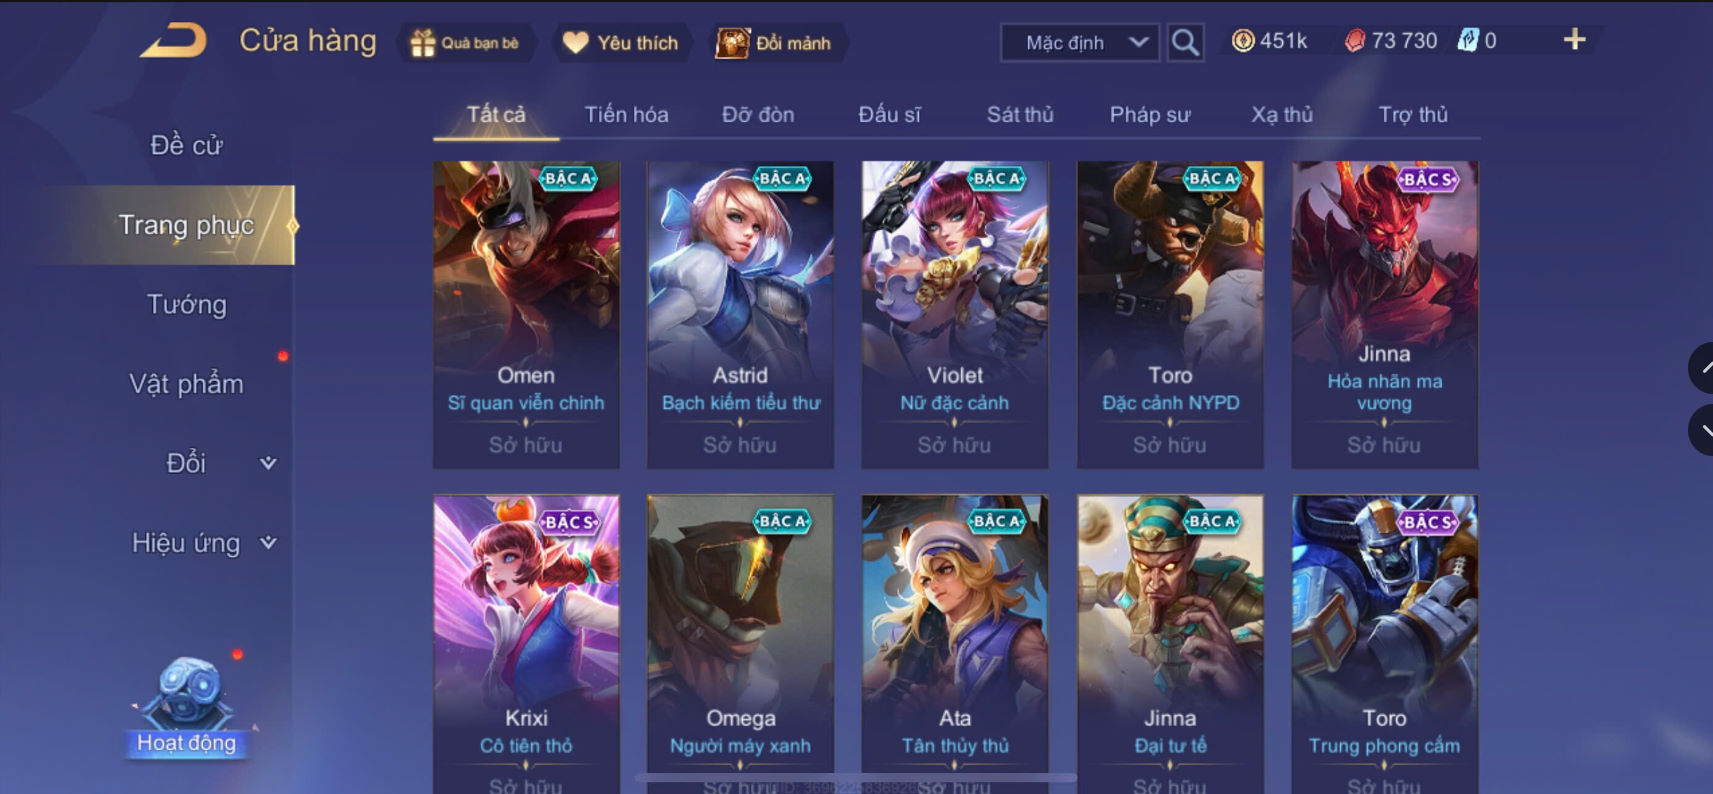1713x794 pixels.
Task: Click the red gem 73 730 icon
Action: coord(1354,41)
